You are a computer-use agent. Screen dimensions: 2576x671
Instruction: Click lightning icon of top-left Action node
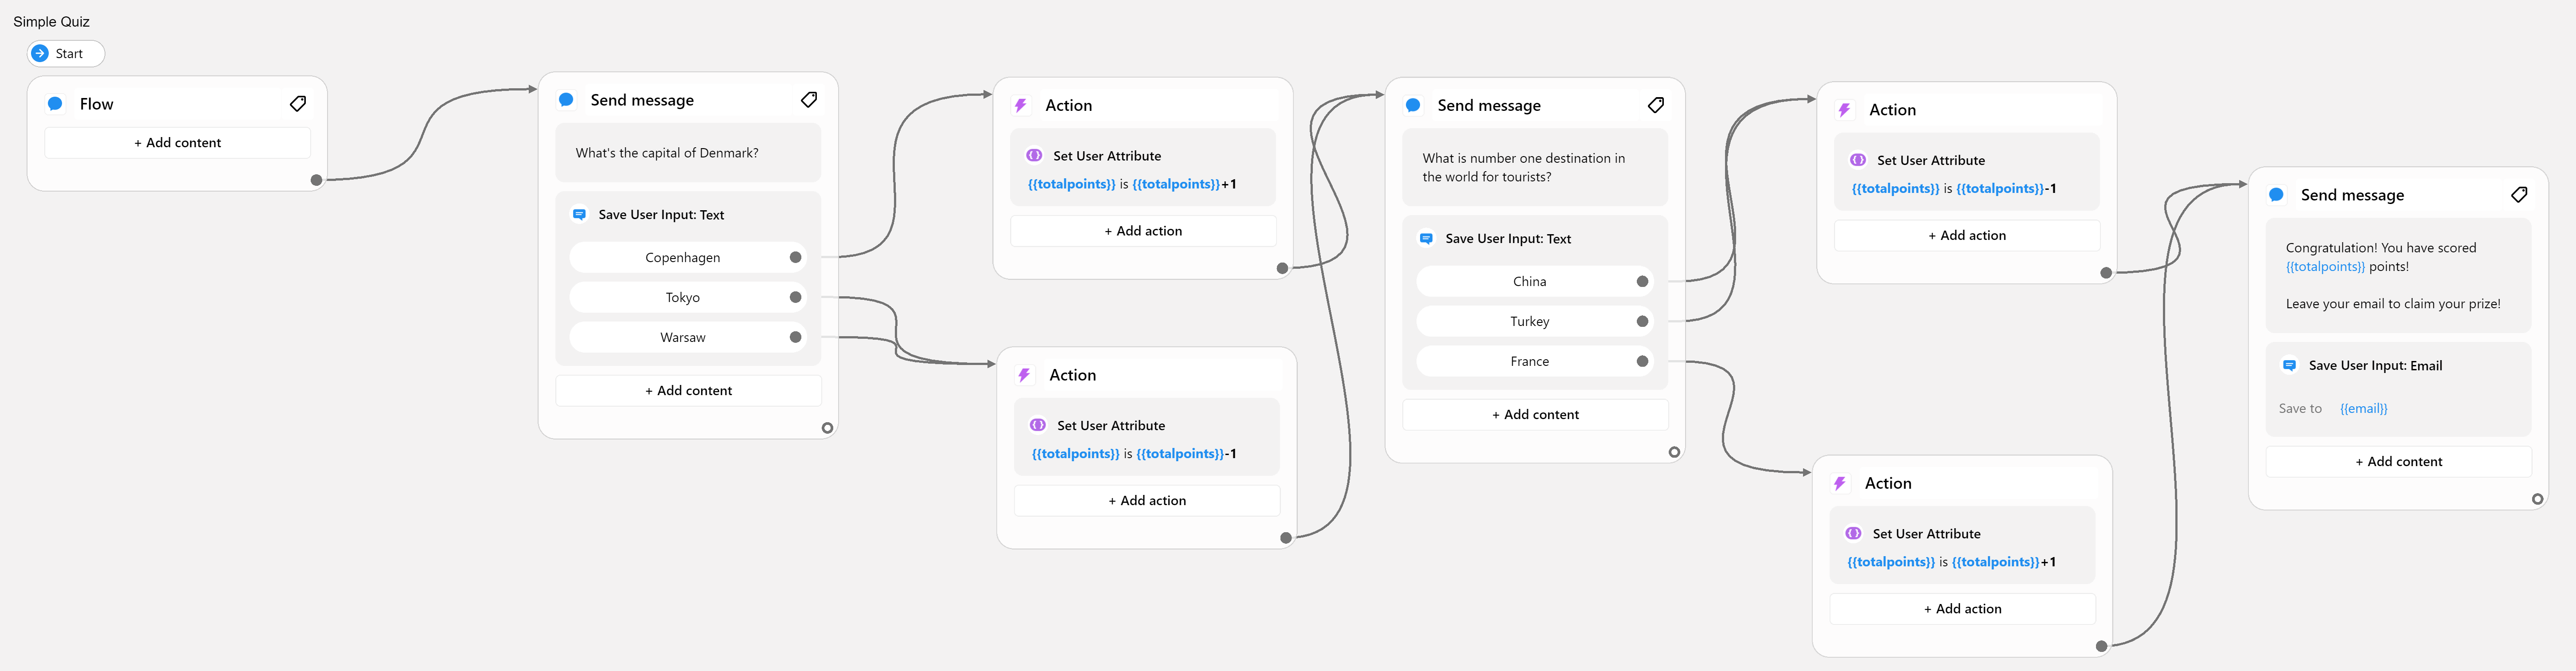coord(1021,106)
